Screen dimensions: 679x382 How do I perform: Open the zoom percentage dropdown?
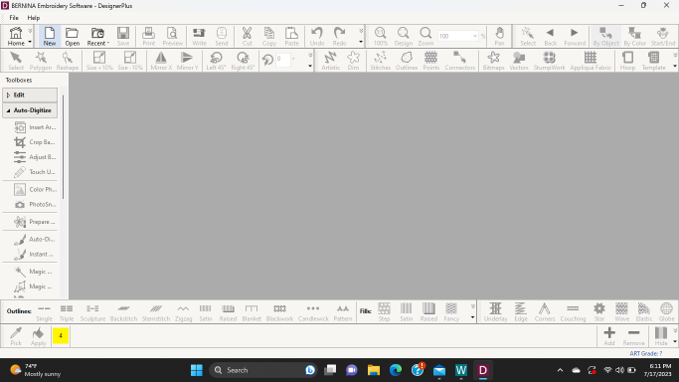[475, 36]
